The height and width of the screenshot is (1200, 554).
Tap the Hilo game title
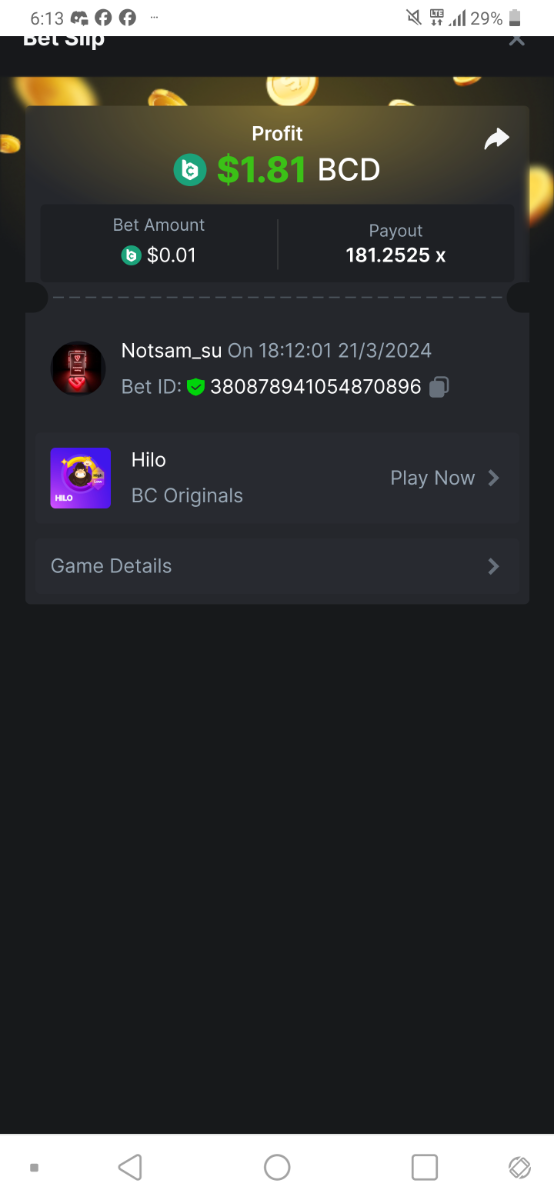148,460
